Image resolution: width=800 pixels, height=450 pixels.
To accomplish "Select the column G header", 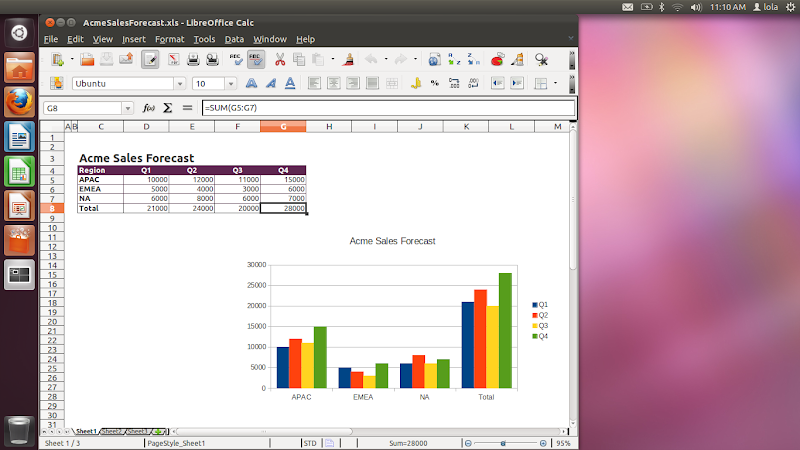I will coord(283,126).
